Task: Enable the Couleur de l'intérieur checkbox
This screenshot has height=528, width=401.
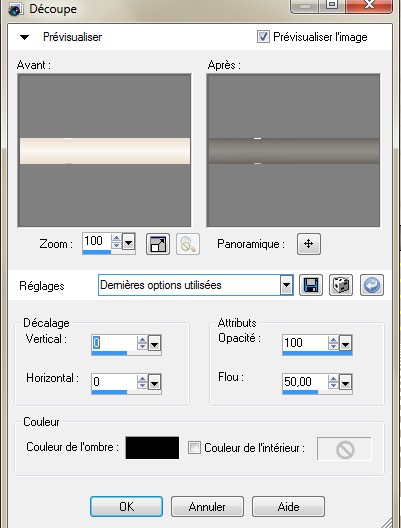Action: click(x=194, y=448)
